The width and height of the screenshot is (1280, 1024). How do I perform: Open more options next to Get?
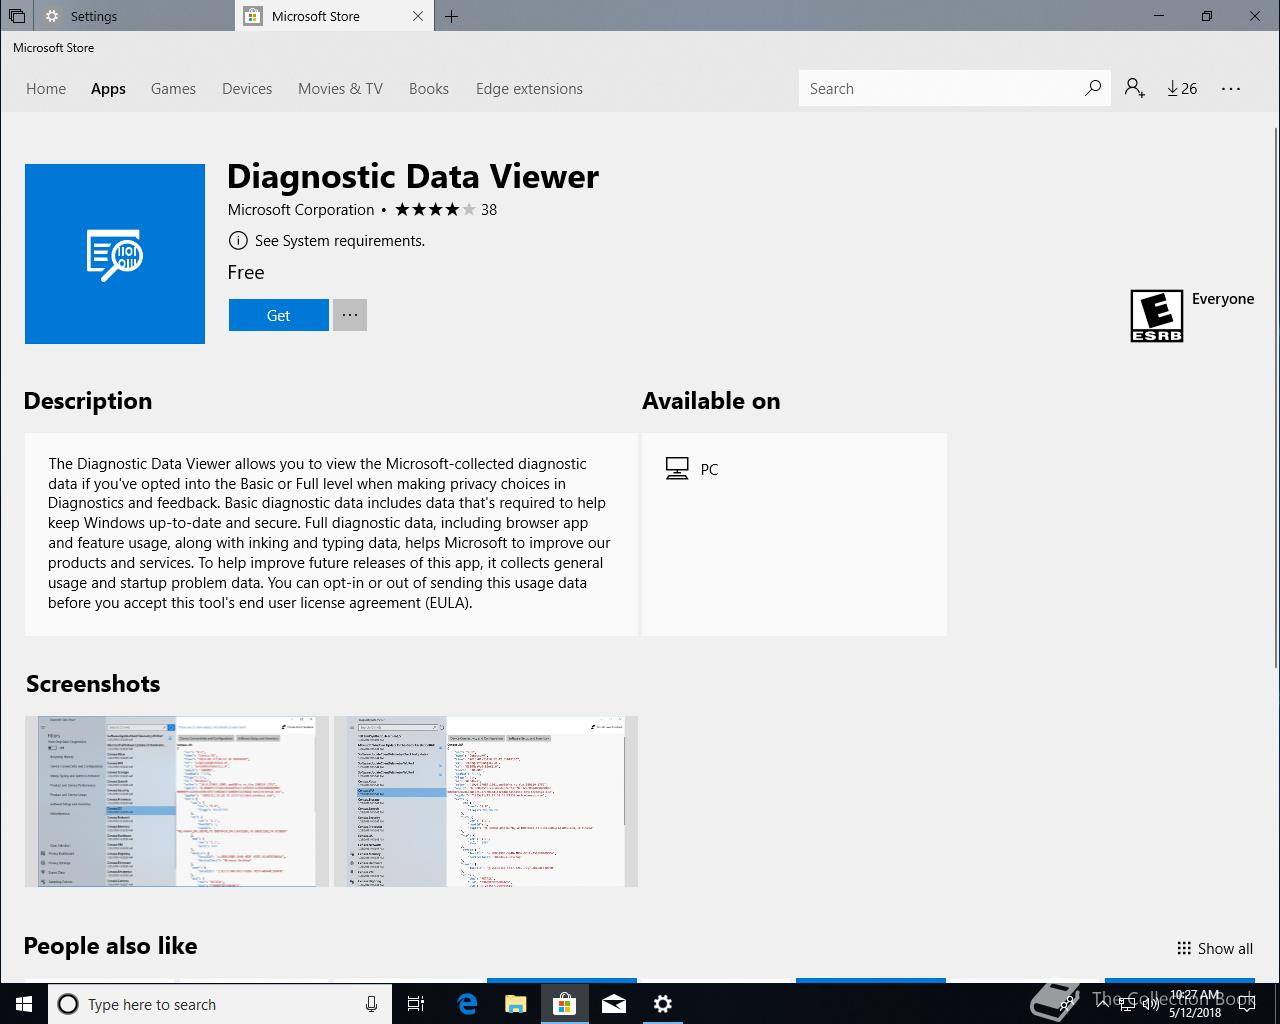tap(350, 315)
